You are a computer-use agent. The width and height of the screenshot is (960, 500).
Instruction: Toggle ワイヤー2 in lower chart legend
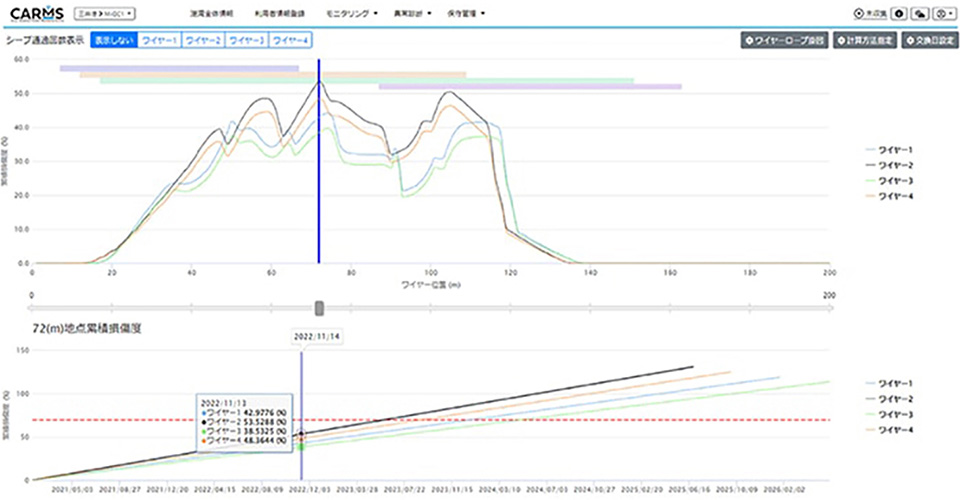click(x=889, y=399)
